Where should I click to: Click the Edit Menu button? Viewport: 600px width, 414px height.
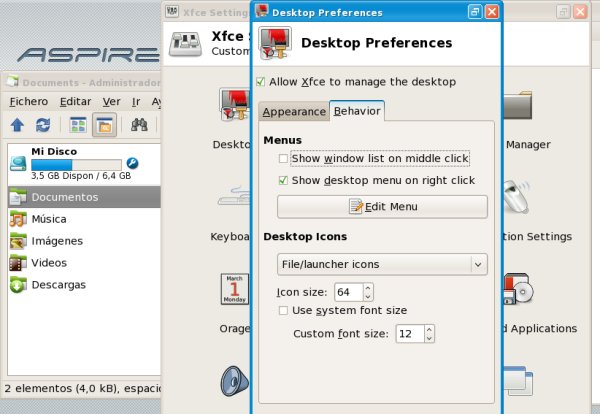(x=382, y=207)
